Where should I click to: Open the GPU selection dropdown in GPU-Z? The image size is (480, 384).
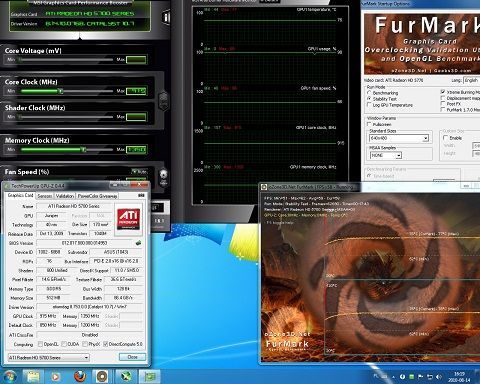pyautogui.click(x=49, y=357)
